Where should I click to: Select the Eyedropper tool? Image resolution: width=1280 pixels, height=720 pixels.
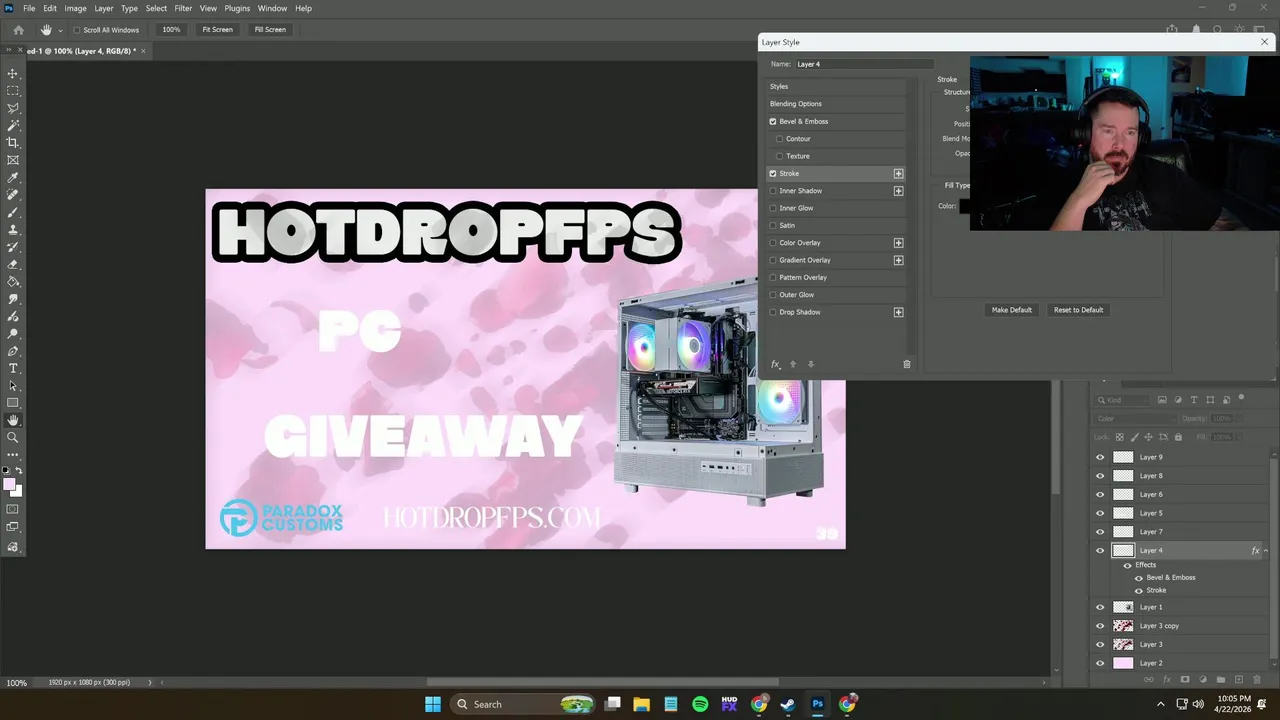(13, 178)
